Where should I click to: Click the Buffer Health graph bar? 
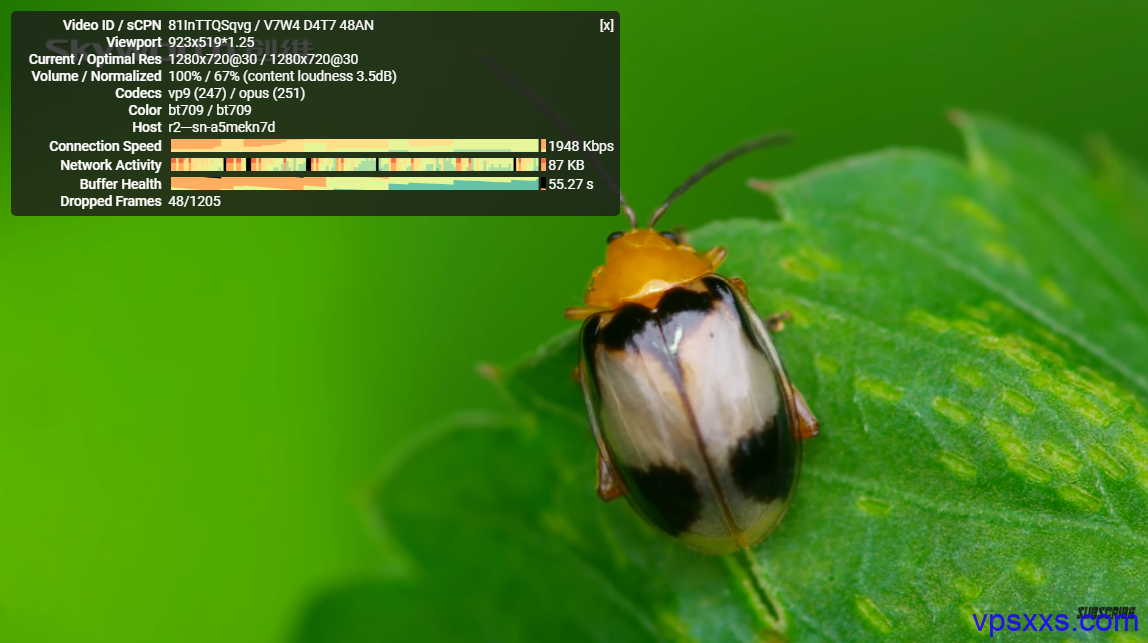[x=358, y=184]
